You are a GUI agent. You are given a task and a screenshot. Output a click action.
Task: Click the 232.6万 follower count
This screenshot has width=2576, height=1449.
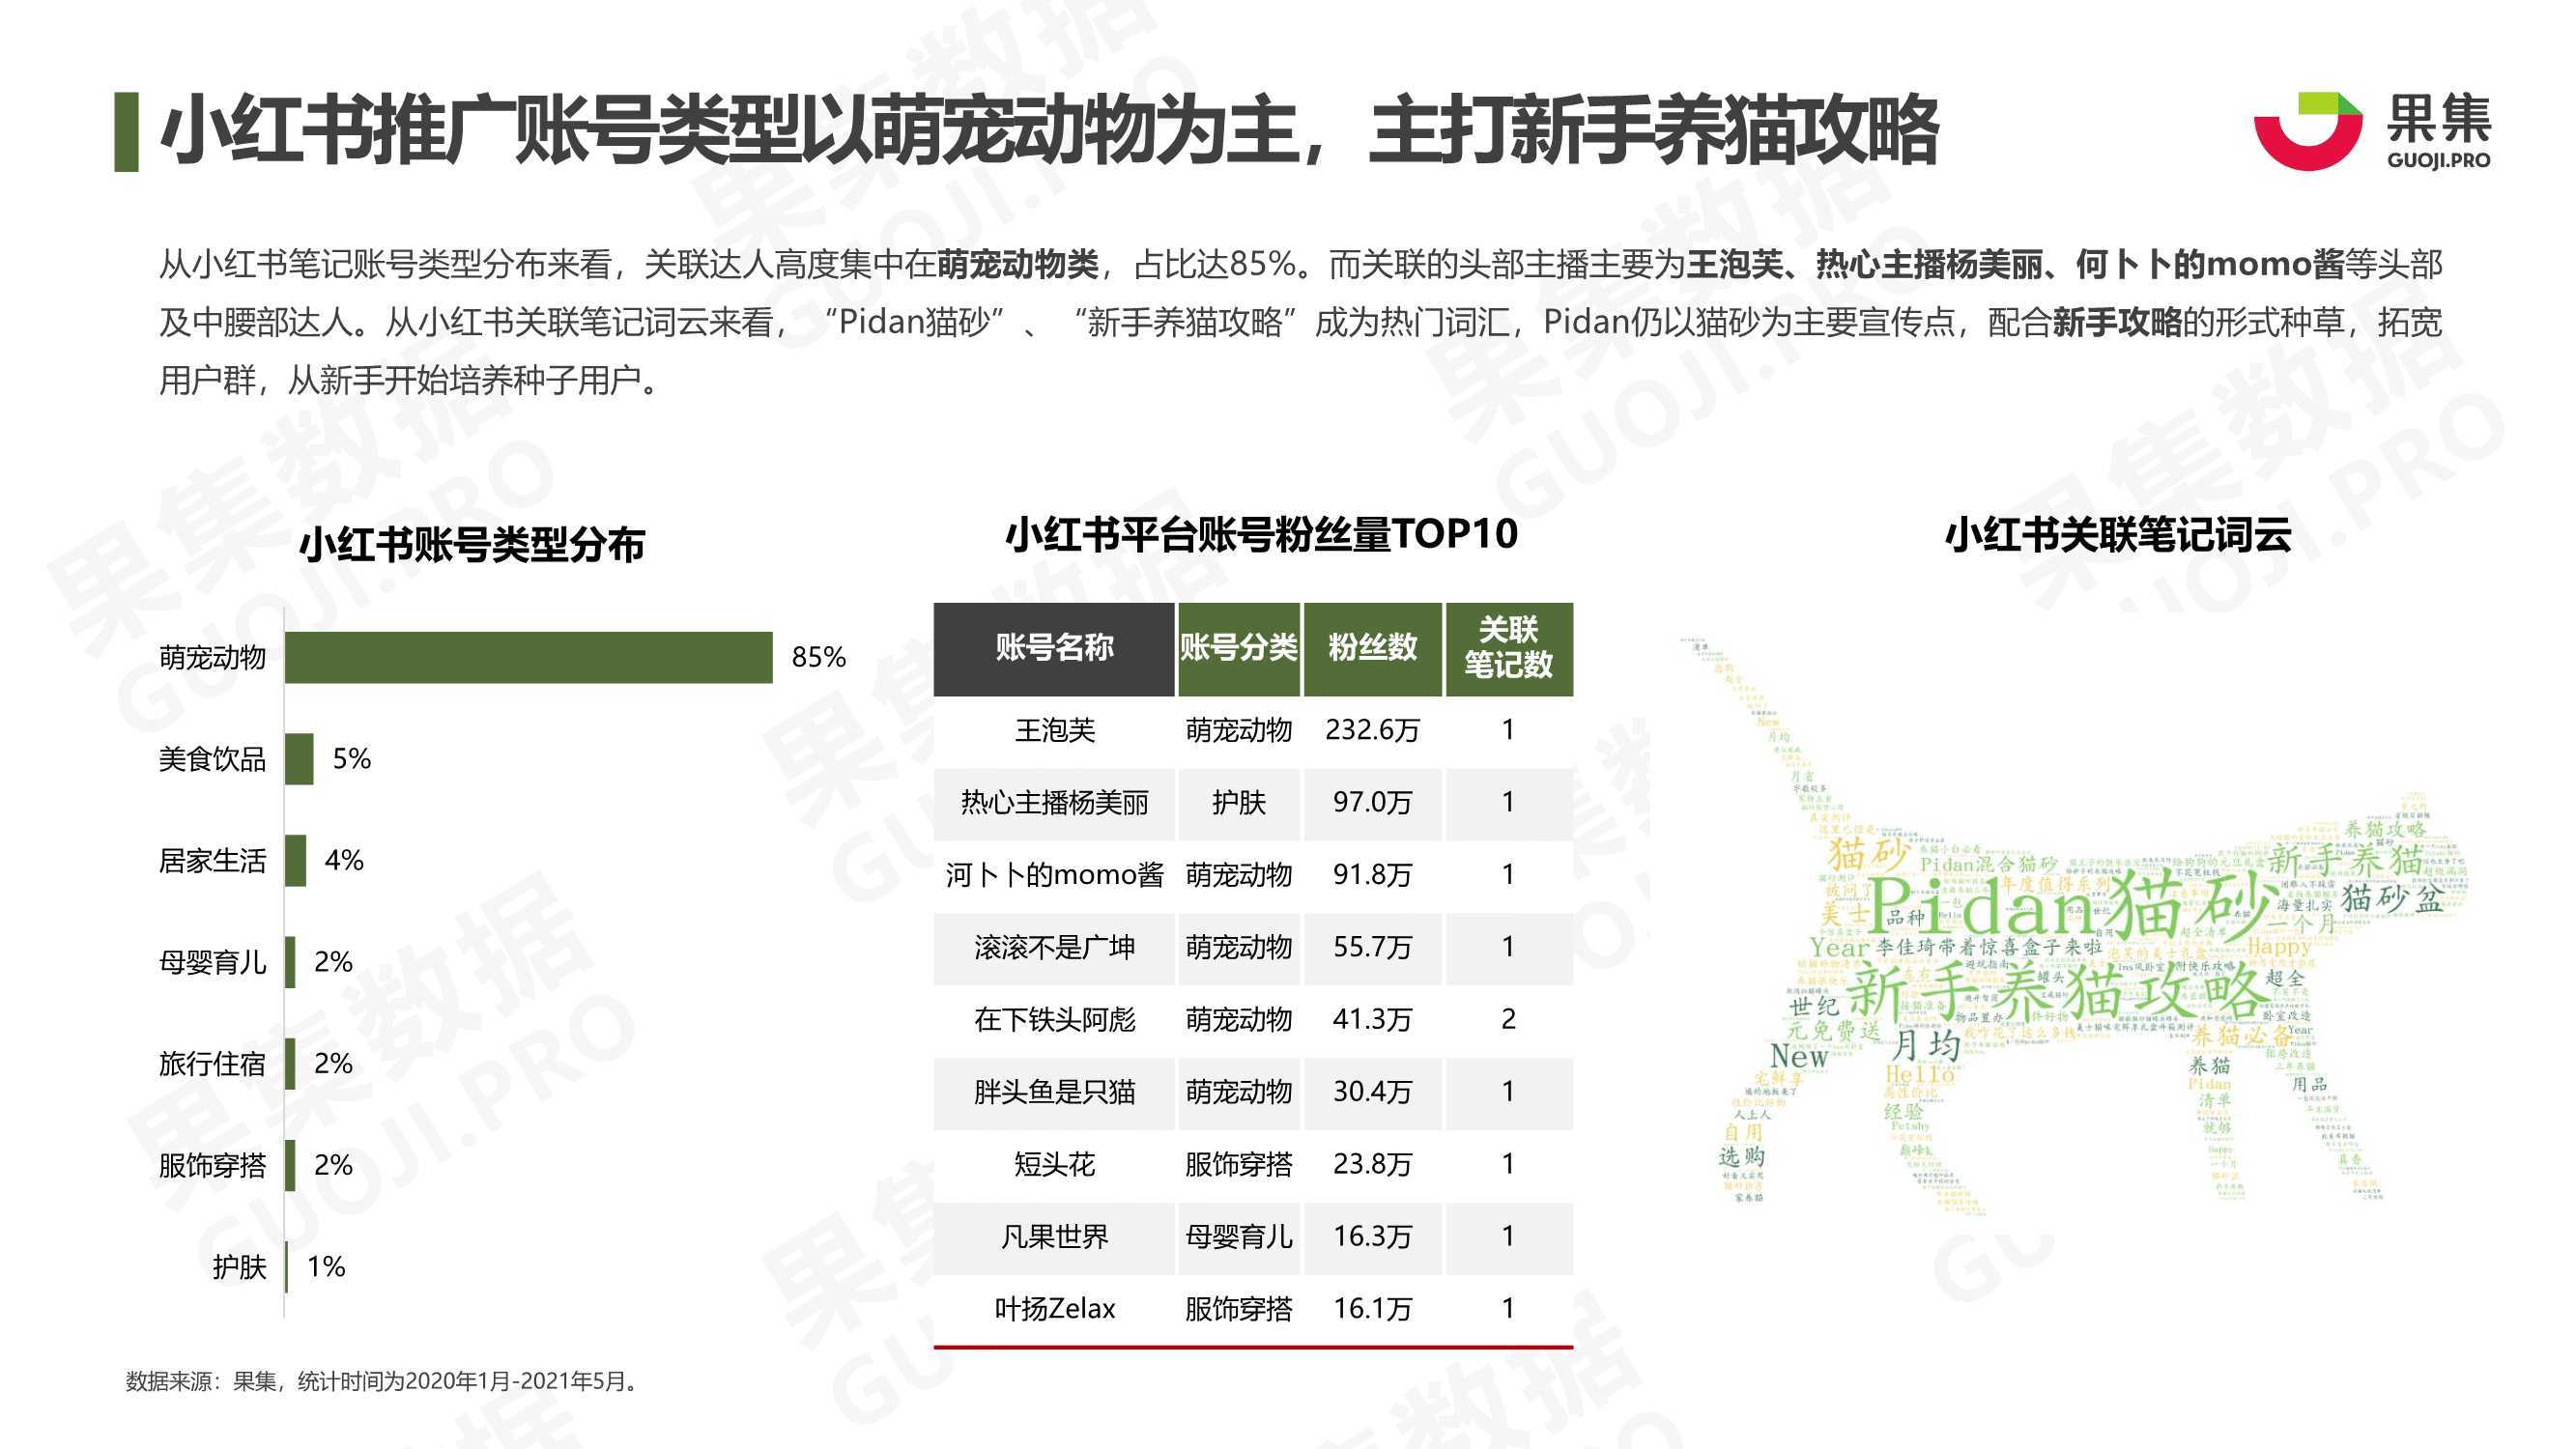click(x=1373, y=730)
